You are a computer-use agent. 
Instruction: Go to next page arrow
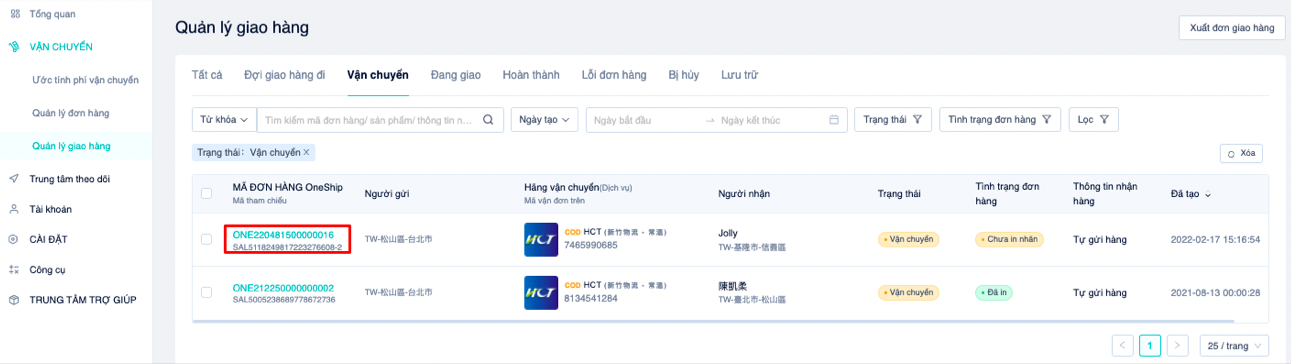coord(1178,346)
